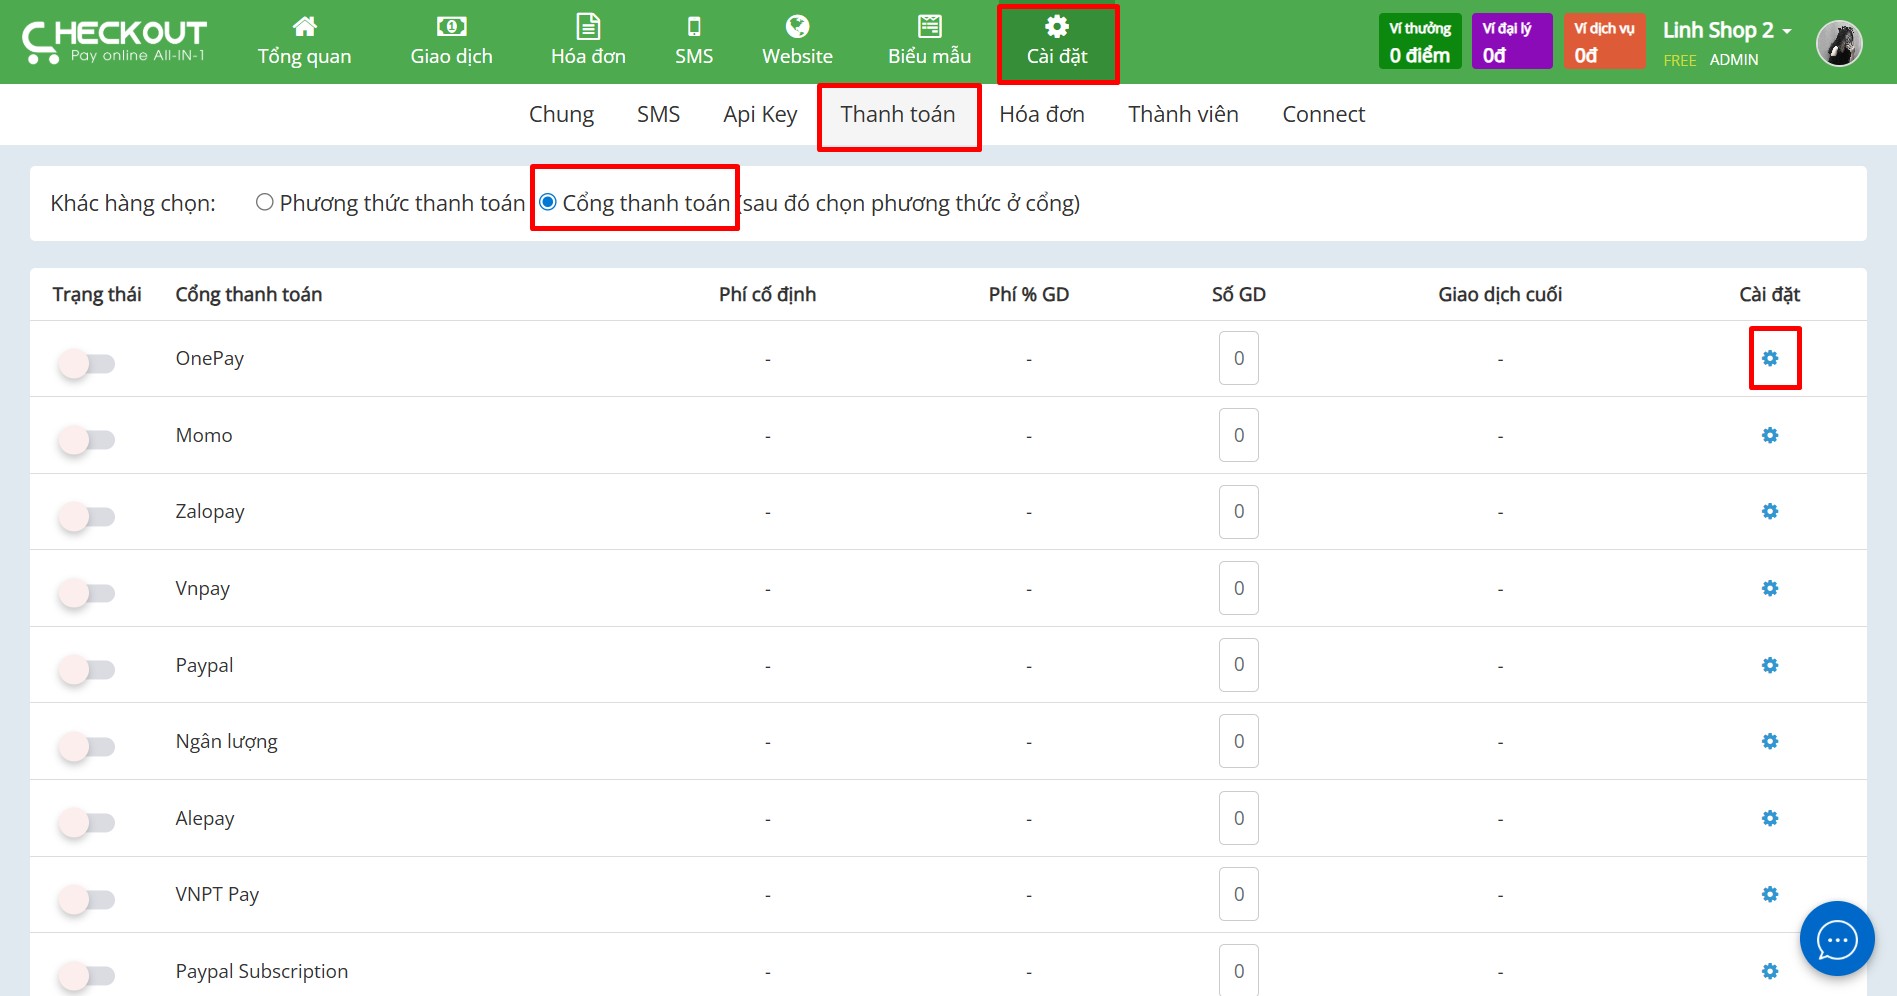Click the OnePay Số GD field
The width and height of the screenshot is (1897, 996).
1238,358
